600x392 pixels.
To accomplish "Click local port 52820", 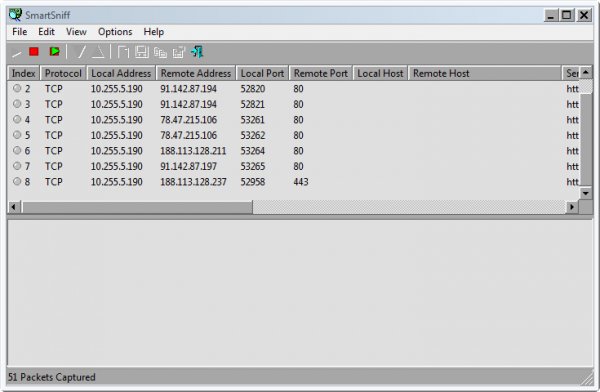I will pyautogui.click(x=253, y=89).
